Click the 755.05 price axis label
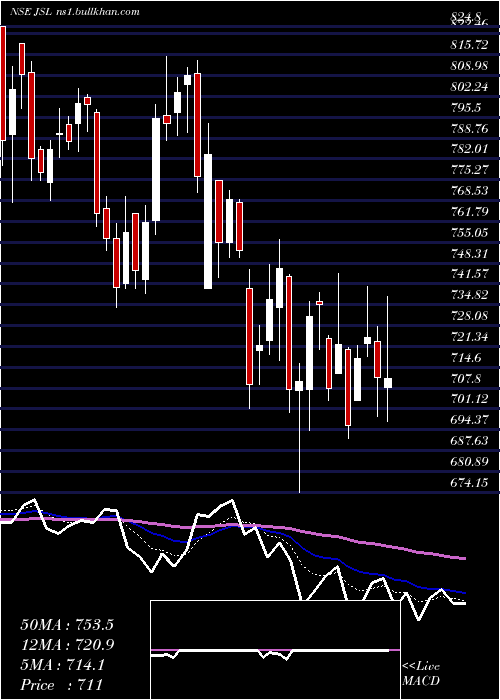This screenshot has height=700, width=500. tap(469, 233)
